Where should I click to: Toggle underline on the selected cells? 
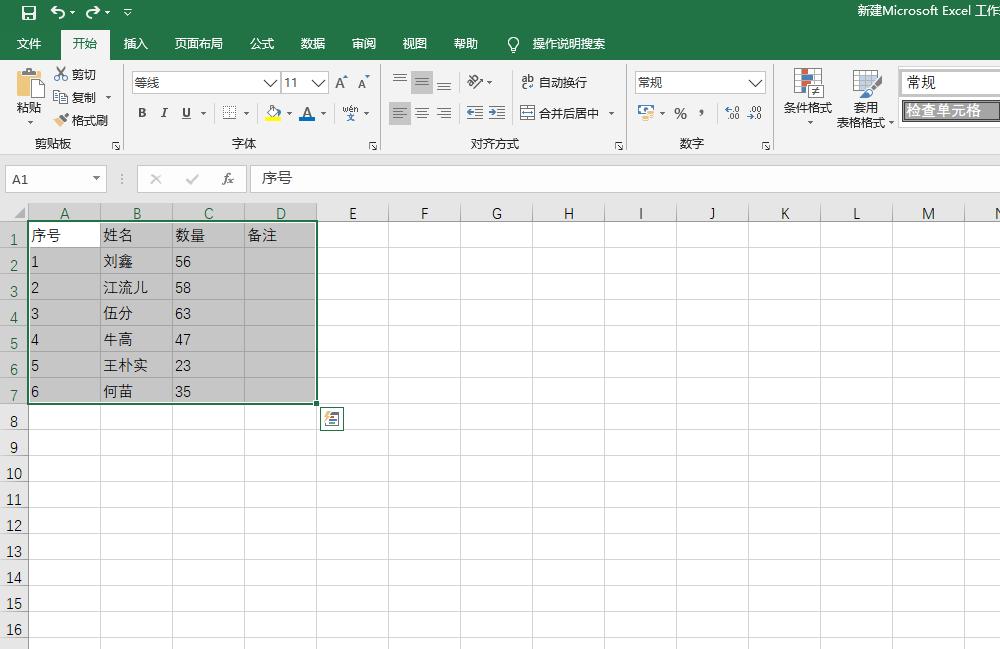(x=186, y=113)
